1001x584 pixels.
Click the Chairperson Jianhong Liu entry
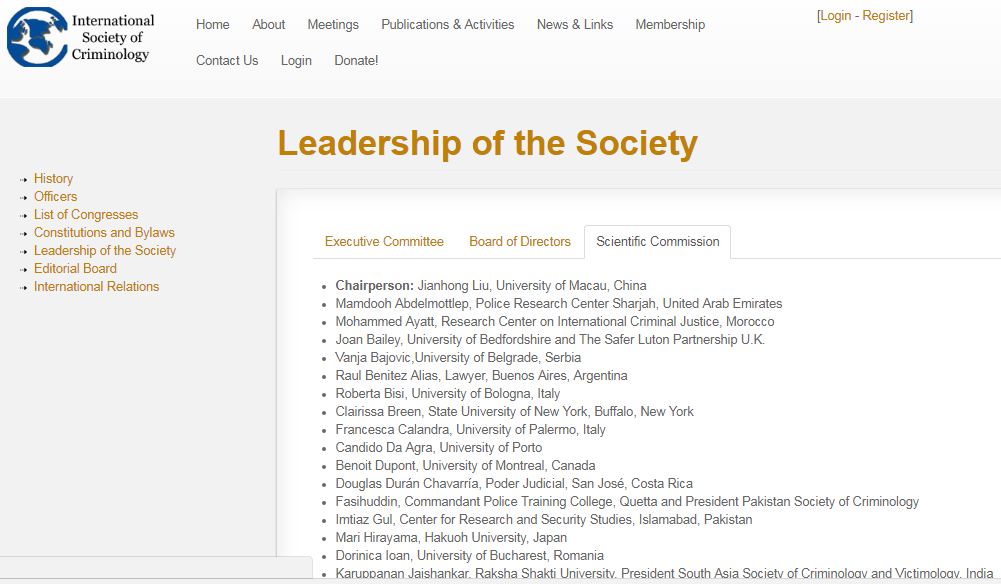click(491, 285)
